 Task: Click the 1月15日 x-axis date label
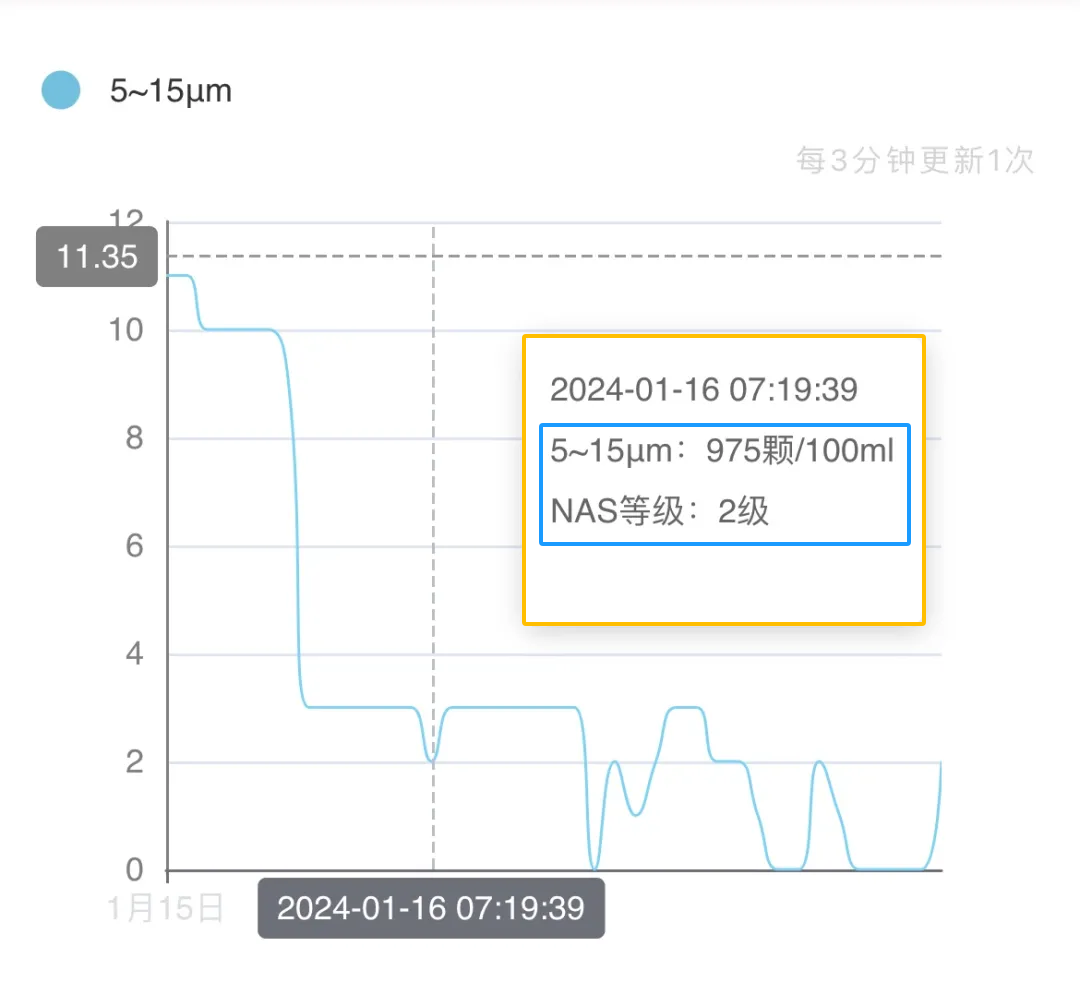pos(165,908)
